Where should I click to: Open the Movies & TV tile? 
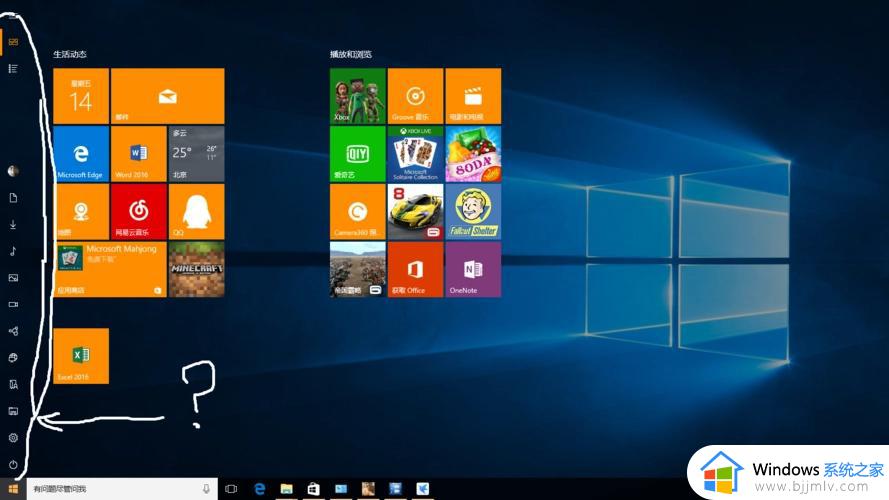(x=473, y=96)
